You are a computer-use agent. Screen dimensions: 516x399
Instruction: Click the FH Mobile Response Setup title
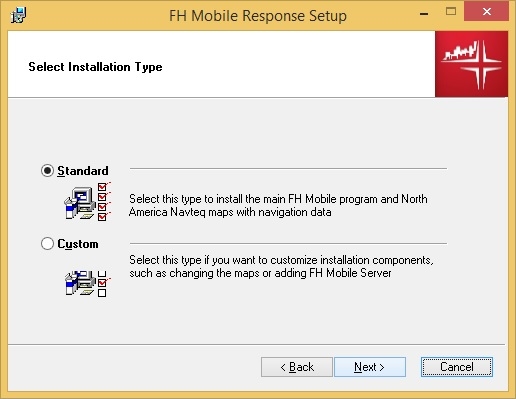[x=258, y=16]
